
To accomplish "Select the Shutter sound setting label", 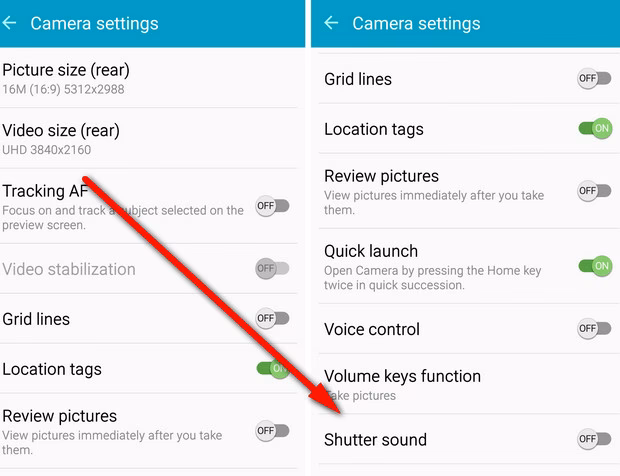I will click(375, 440).
